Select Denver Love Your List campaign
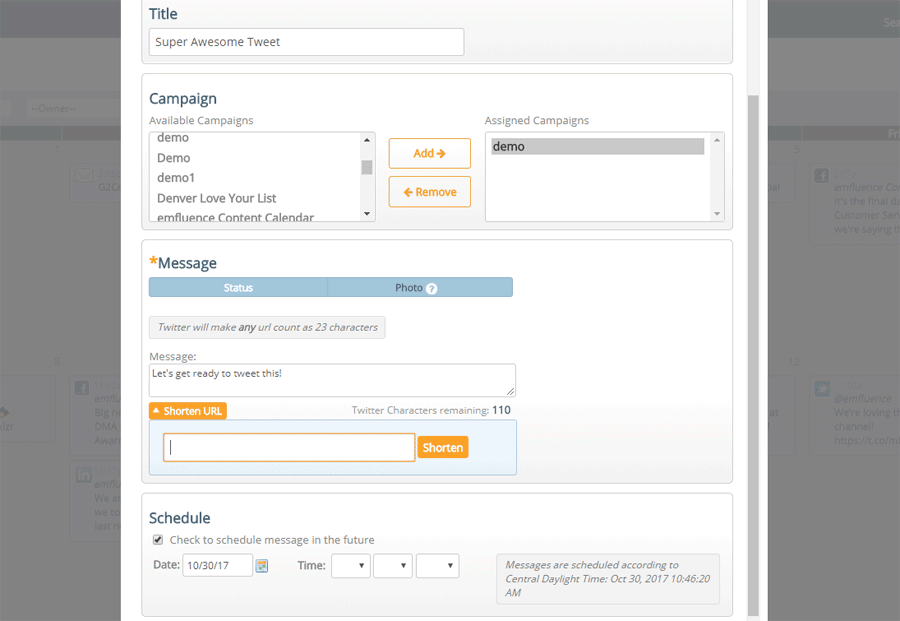This screenshot has height=621, width=900. [217, 198]
